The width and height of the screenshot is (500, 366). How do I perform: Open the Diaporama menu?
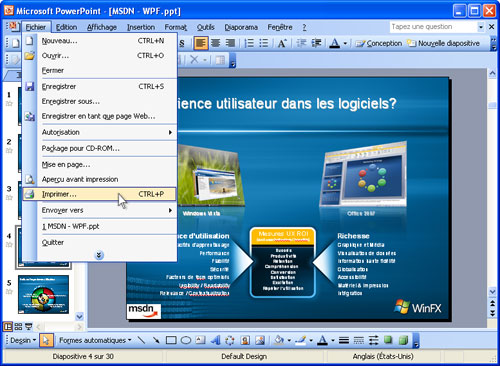tap(241, 27)
